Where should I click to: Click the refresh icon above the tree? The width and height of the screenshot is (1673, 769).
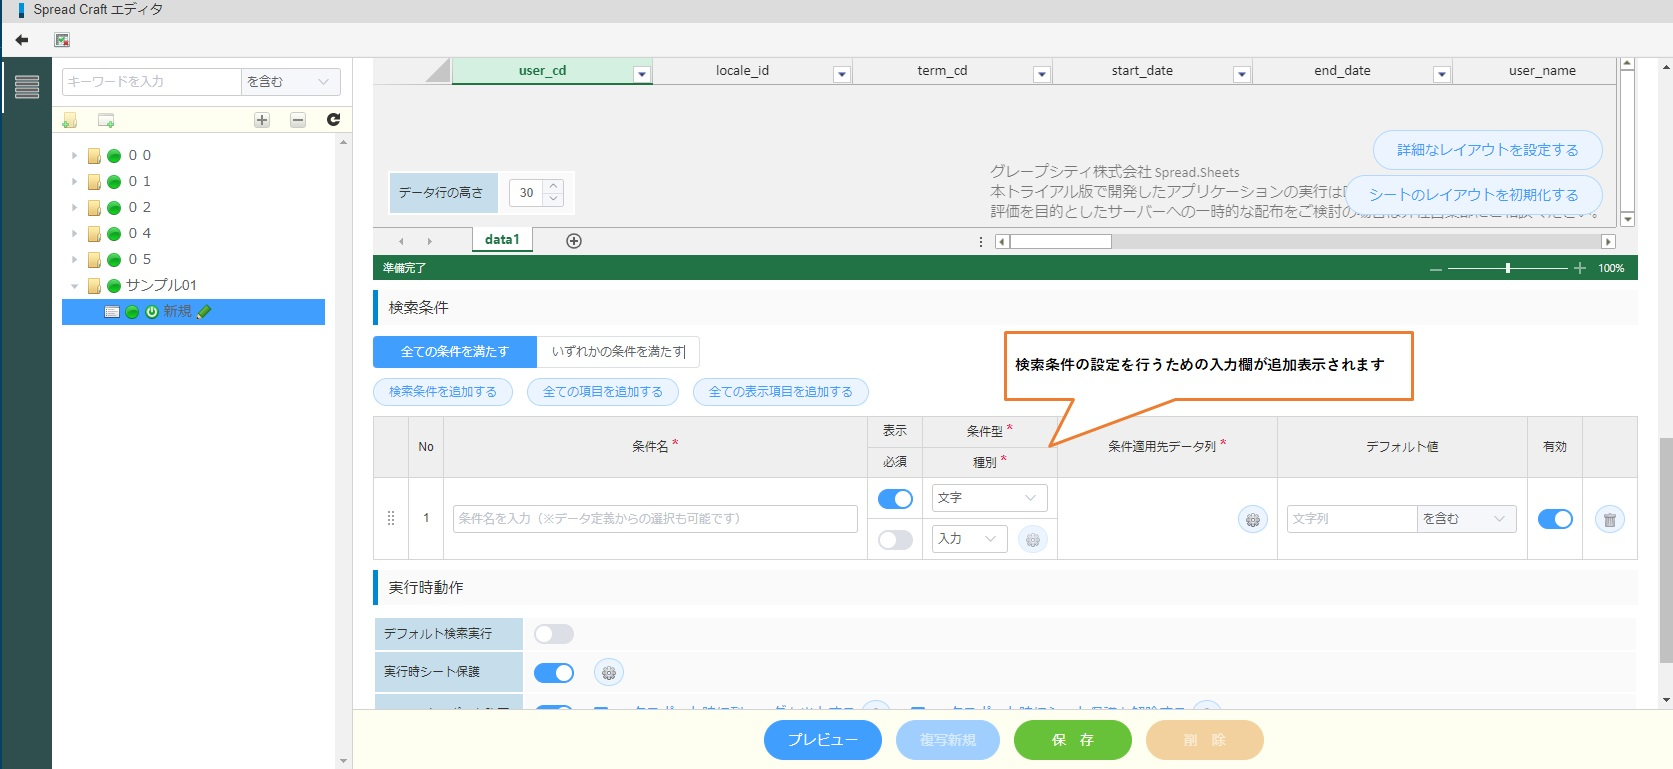[333, 120]
